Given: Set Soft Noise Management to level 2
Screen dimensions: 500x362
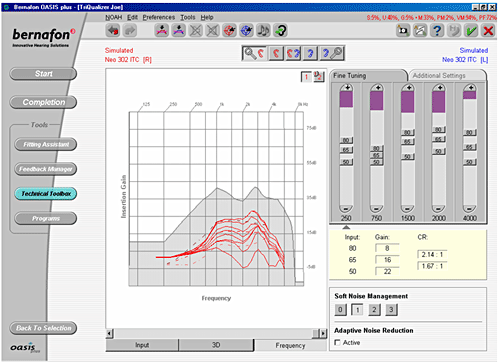Looking at the screenshot, I should tap(374, 310).
